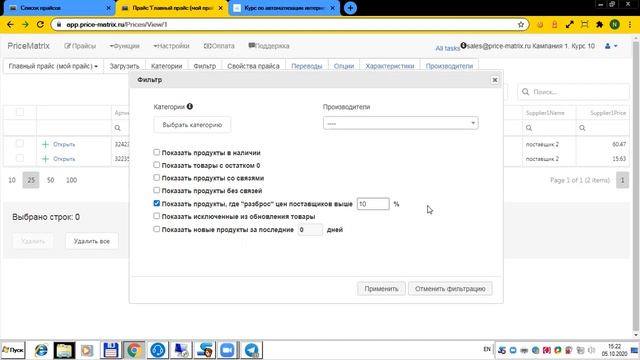Open the floppy disk save app in taskbar
Image resolution: width=640 pixels, height=360 pixels.
pyautogui.click(x=111, y=350)
